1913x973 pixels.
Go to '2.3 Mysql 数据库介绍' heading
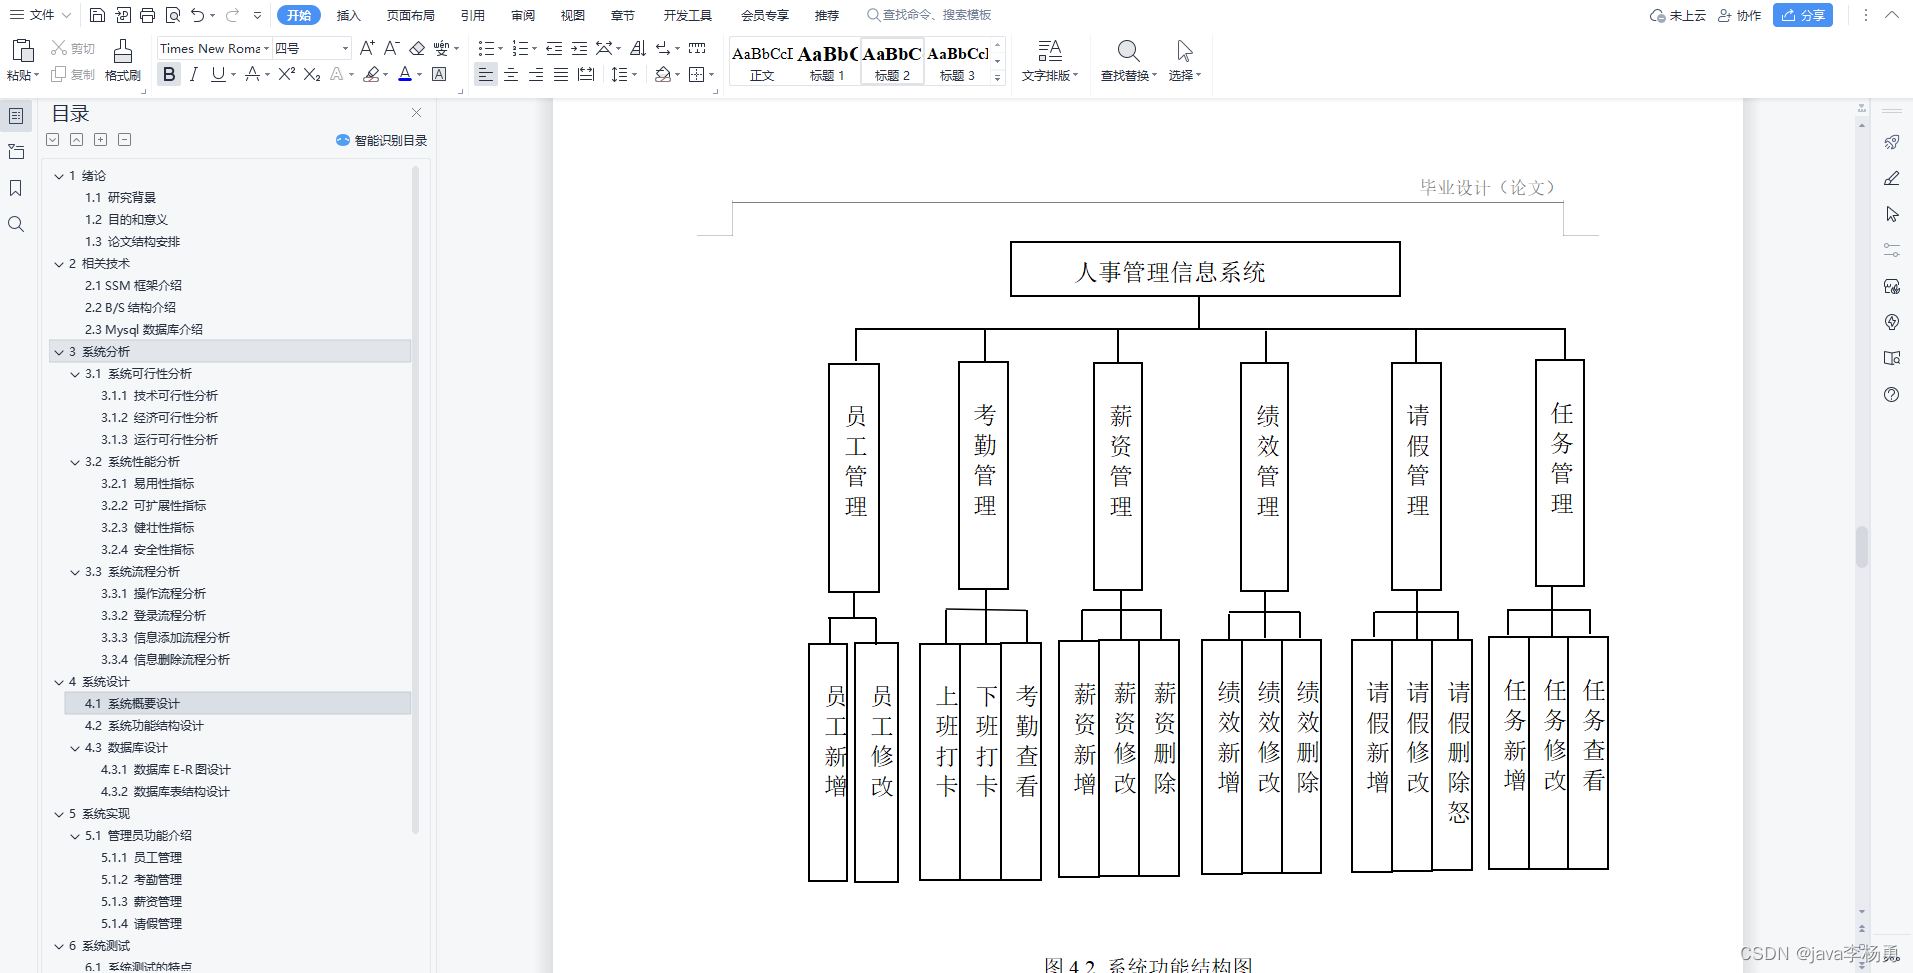click(x=144, y=330)
